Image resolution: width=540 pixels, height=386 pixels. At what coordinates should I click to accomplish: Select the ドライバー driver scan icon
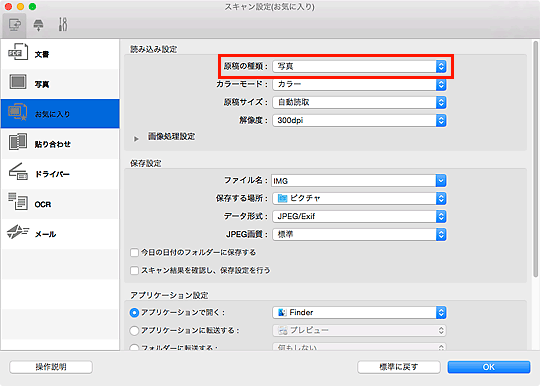(18, 171)
